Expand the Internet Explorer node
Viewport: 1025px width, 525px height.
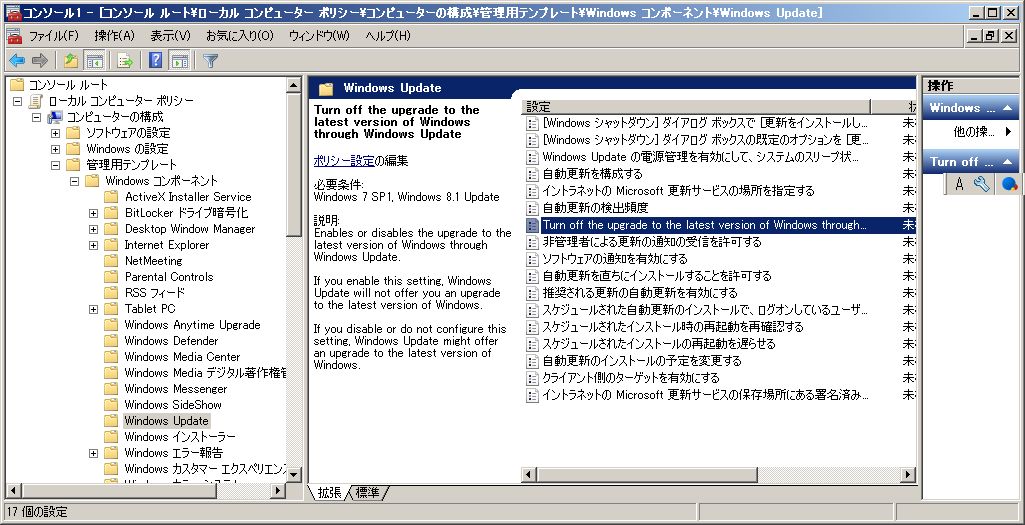point(93,245)
